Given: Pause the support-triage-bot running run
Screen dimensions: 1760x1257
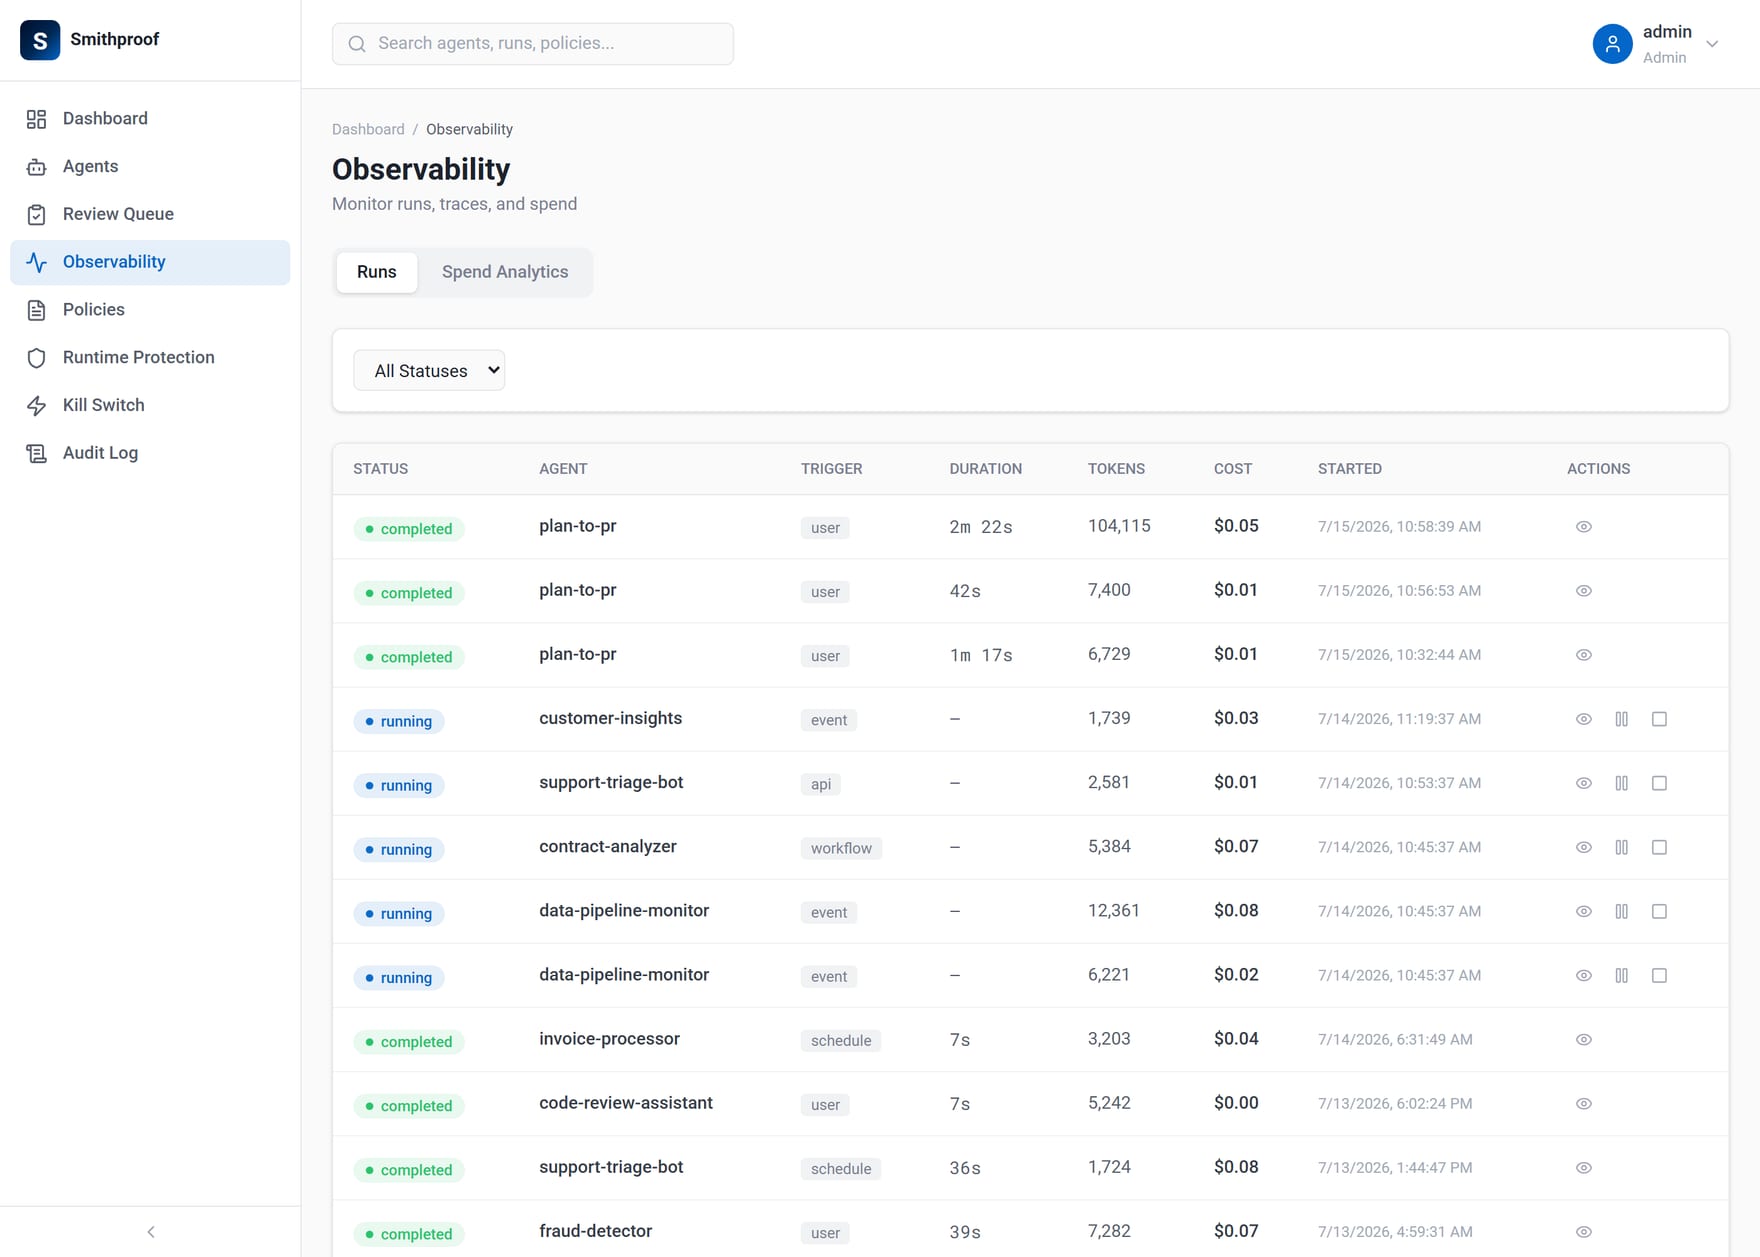Looking at the screenshot, I should tap(1622, 783).
